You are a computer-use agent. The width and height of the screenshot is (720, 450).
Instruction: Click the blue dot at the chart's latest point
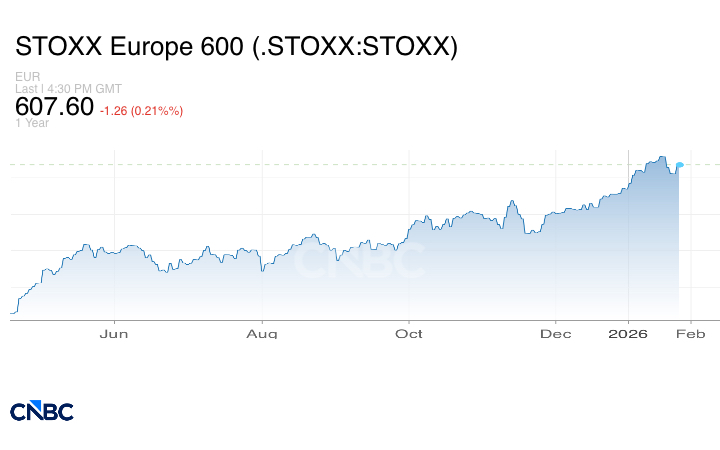coord(680,165)
